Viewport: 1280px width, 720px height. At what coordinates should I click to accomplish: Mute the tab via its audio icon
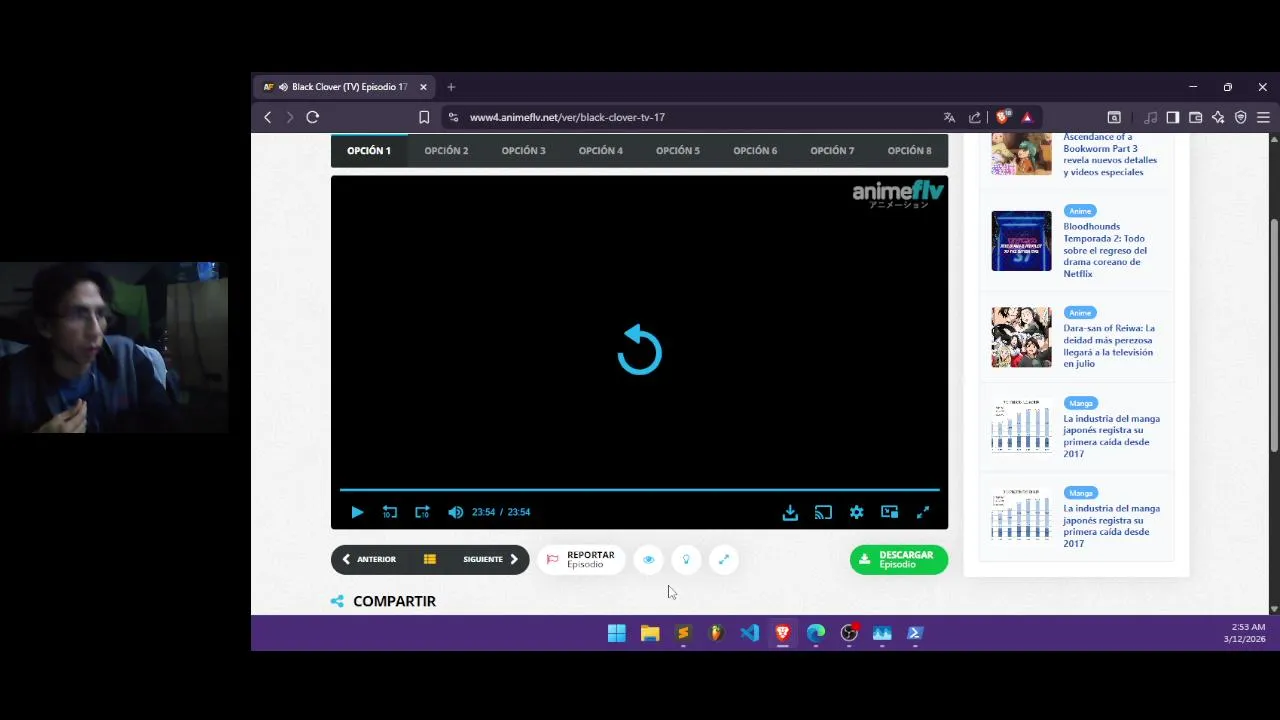click(x=284, y=87)
